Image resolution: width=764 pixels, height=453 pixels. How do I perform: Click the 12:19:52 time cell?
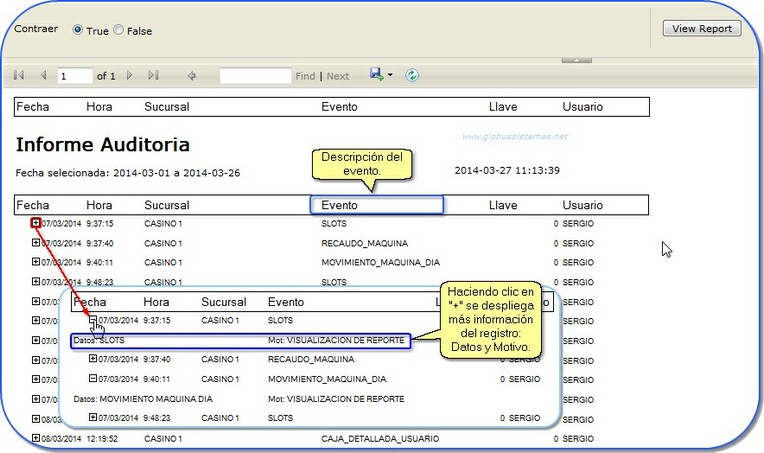point(102,439)
